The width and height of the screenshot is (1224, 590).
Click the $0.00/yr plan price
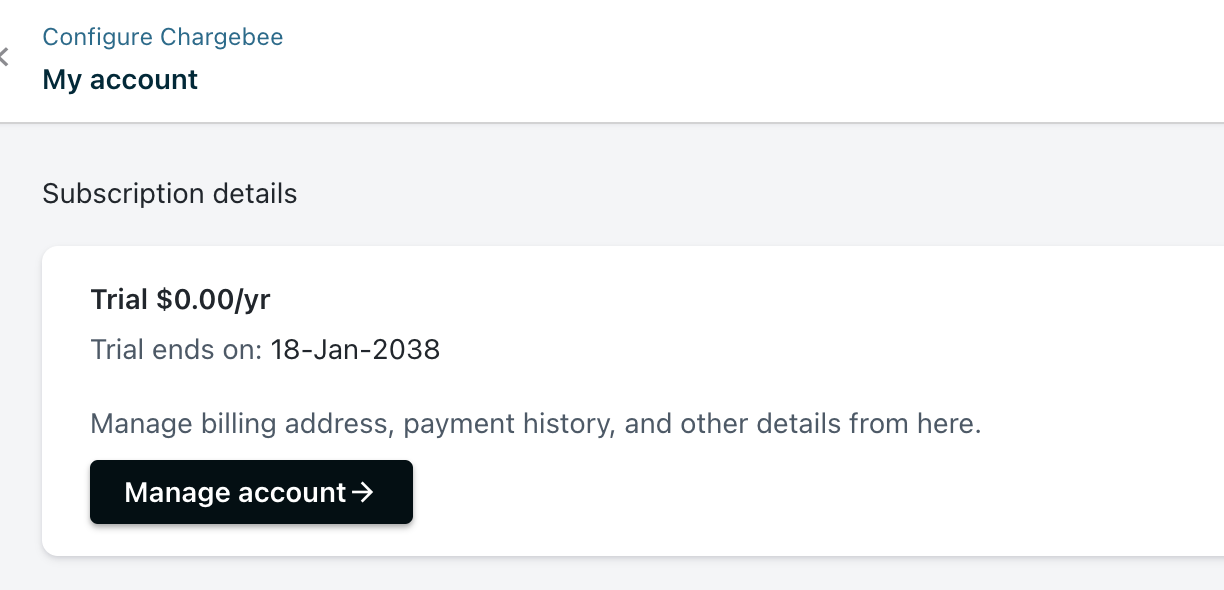[x=213, y=299]
